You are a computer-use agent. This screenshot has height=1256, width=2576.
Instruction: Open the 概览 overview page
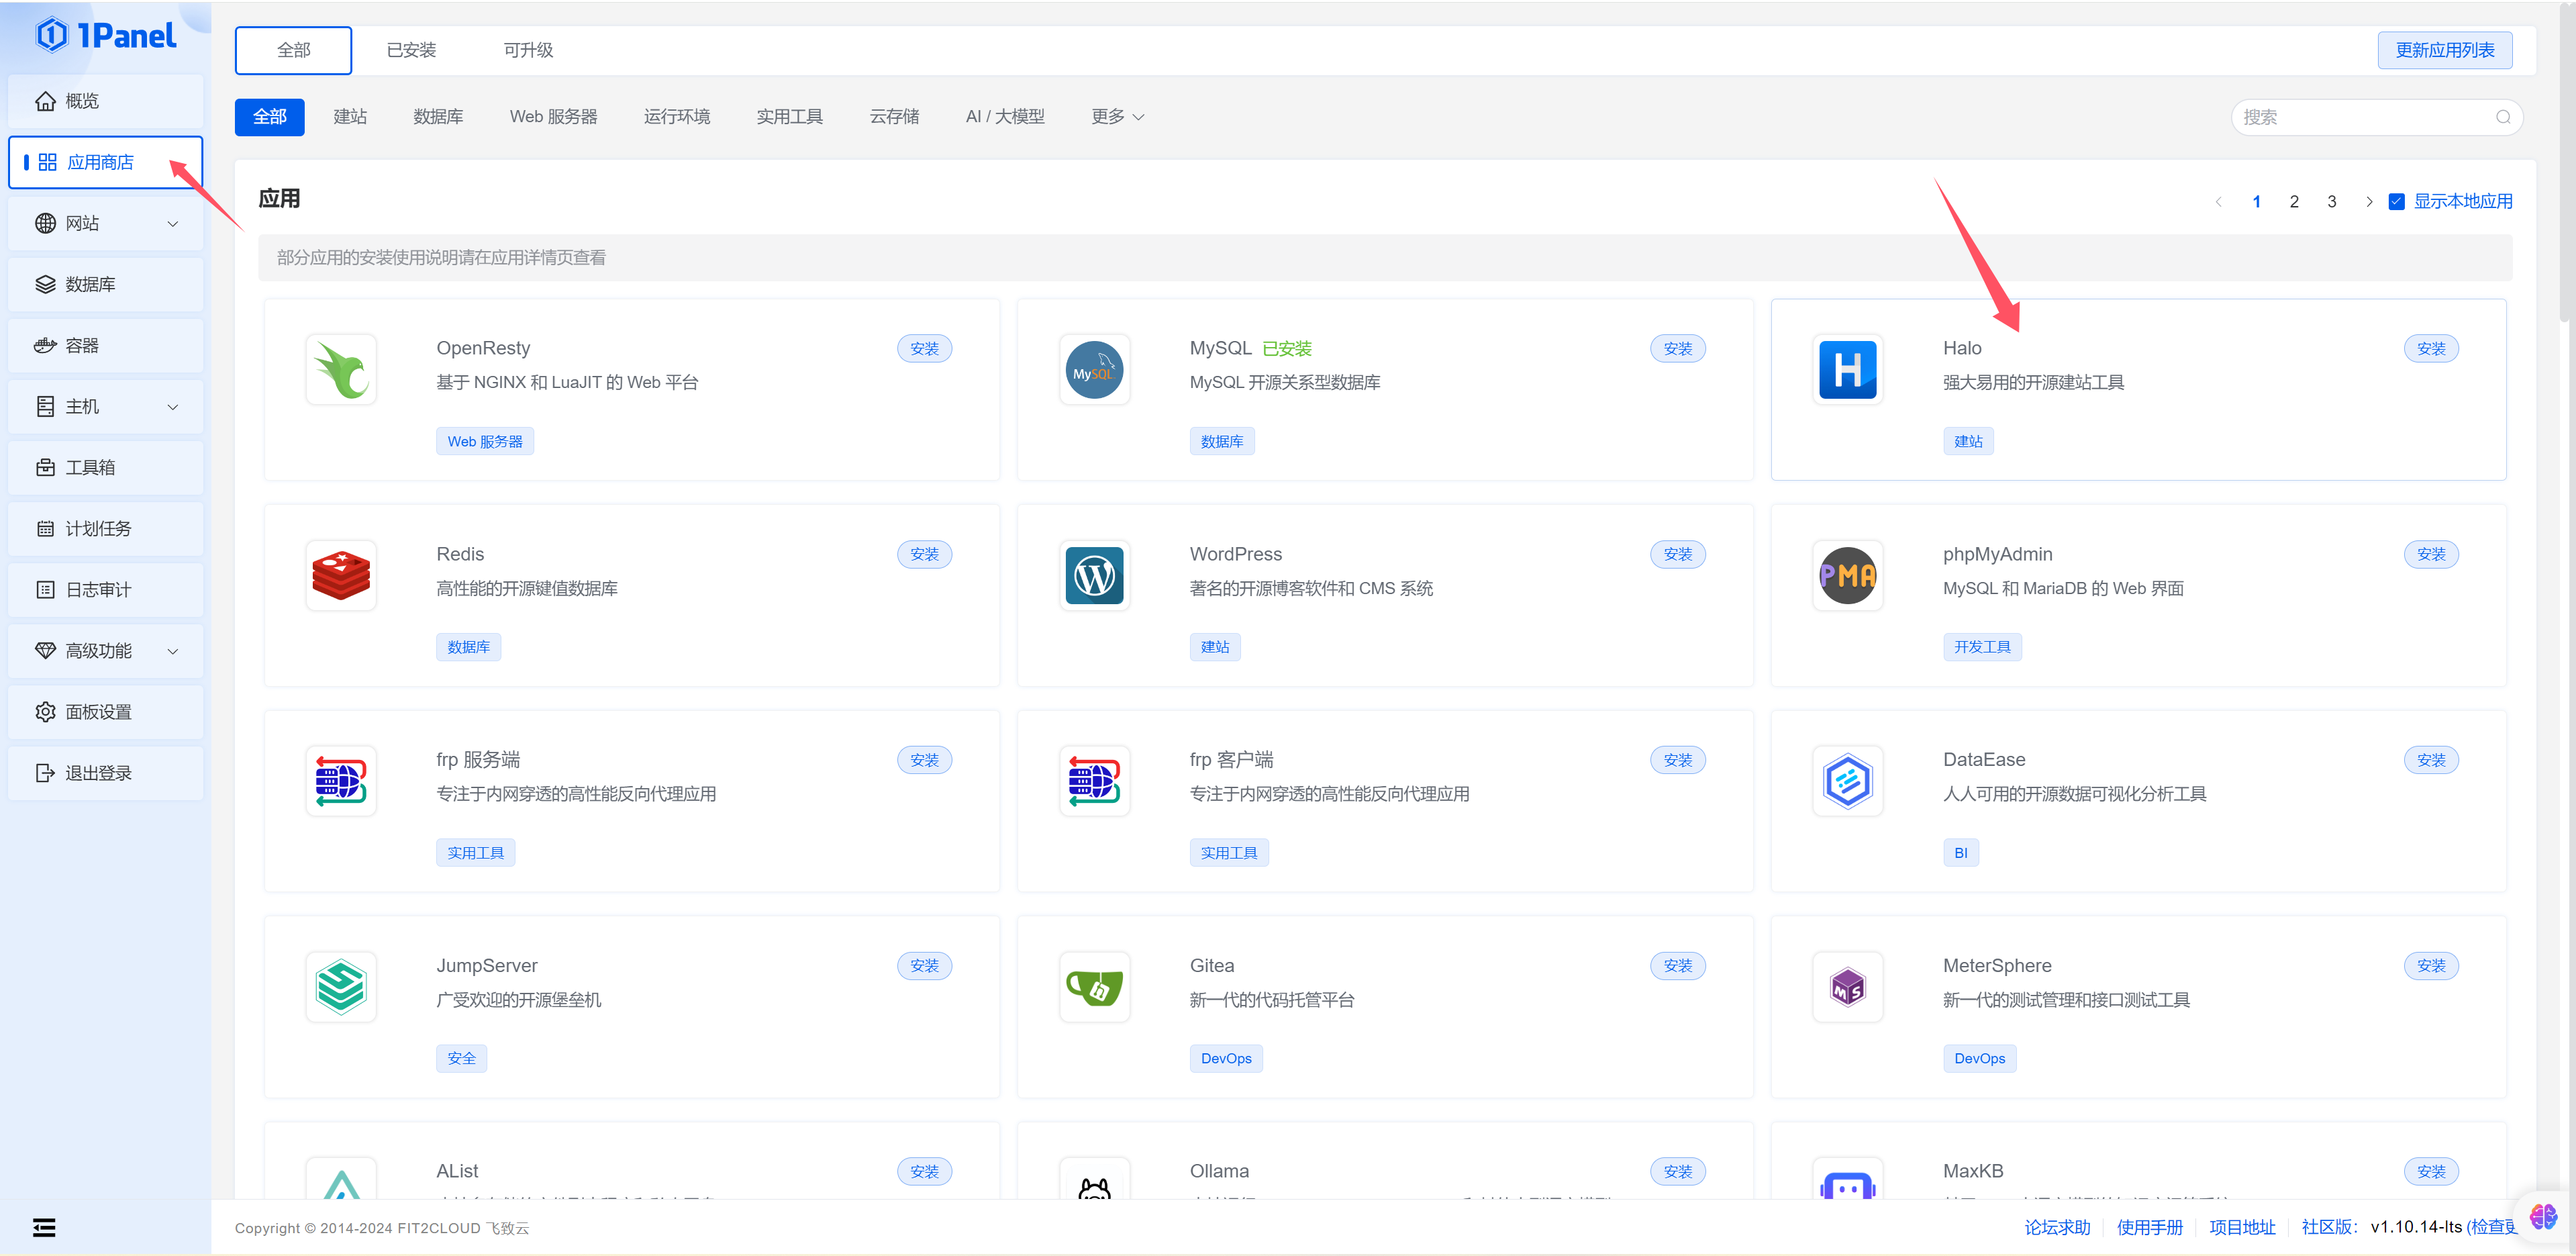(x=105, y=101)
